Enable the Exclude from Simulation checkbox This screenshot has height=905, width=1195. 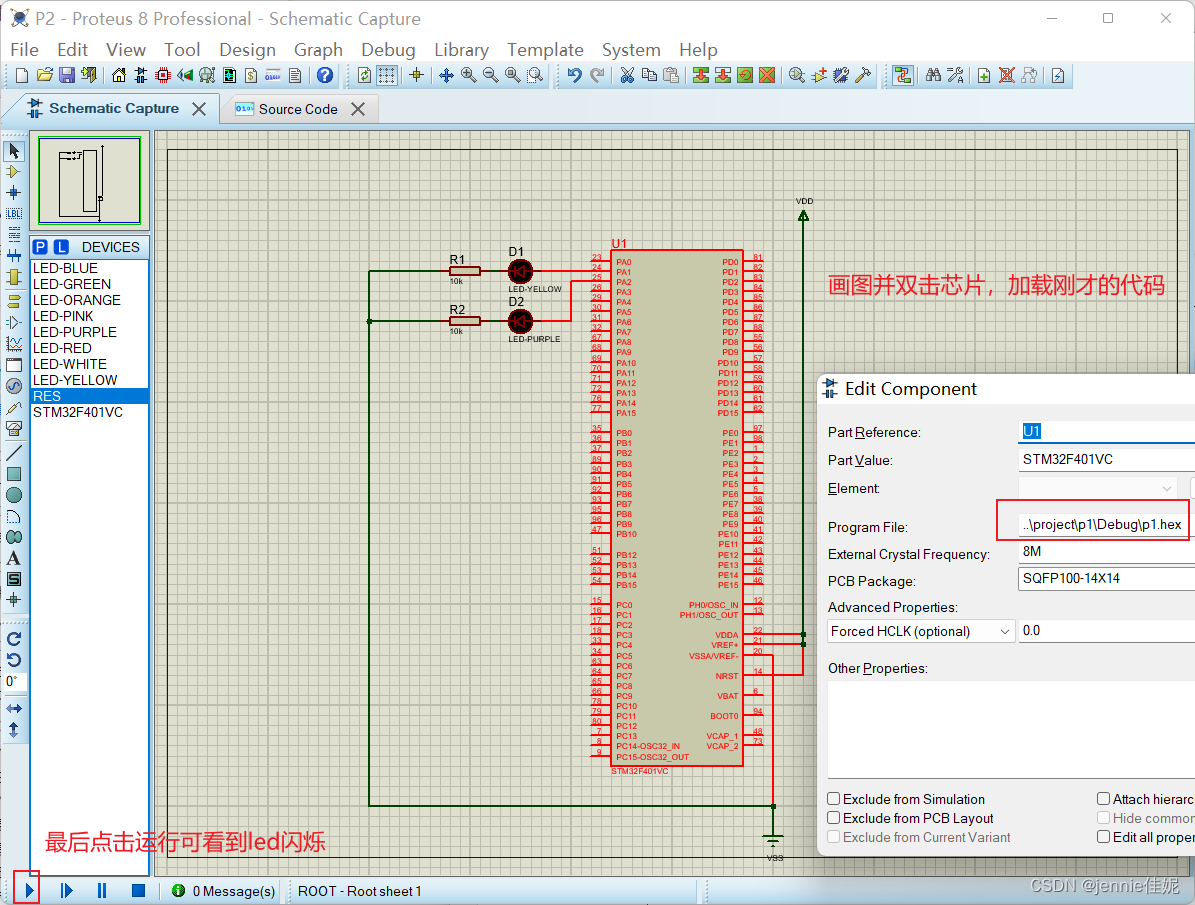pyautogui.click(x=833, y=799)
